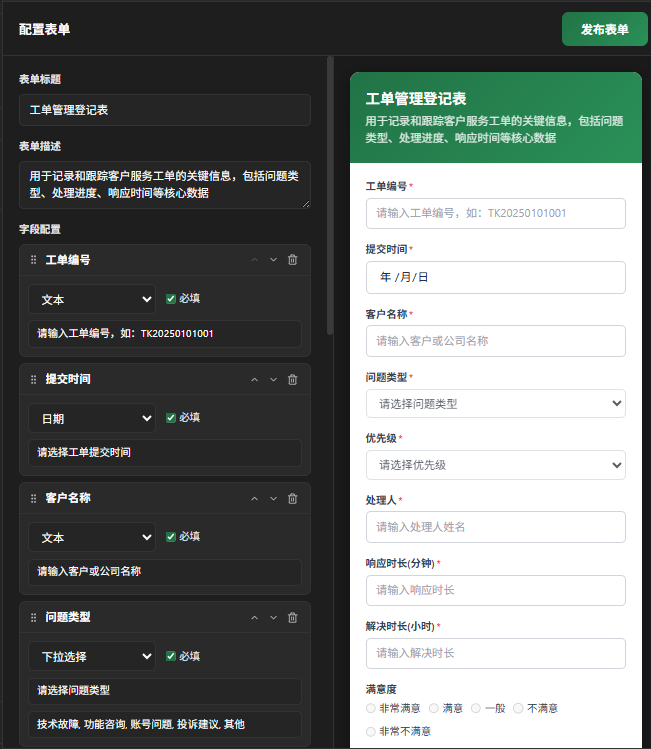Click the 提交时间 field header title

(x=68, y=379)
